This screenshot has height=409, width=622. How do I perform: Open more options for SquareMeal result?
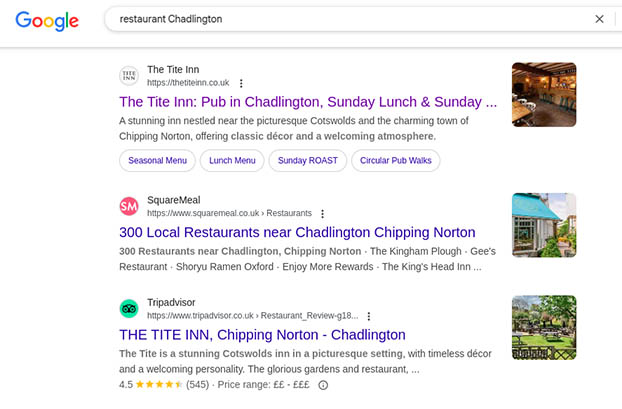tap(322, 213)
